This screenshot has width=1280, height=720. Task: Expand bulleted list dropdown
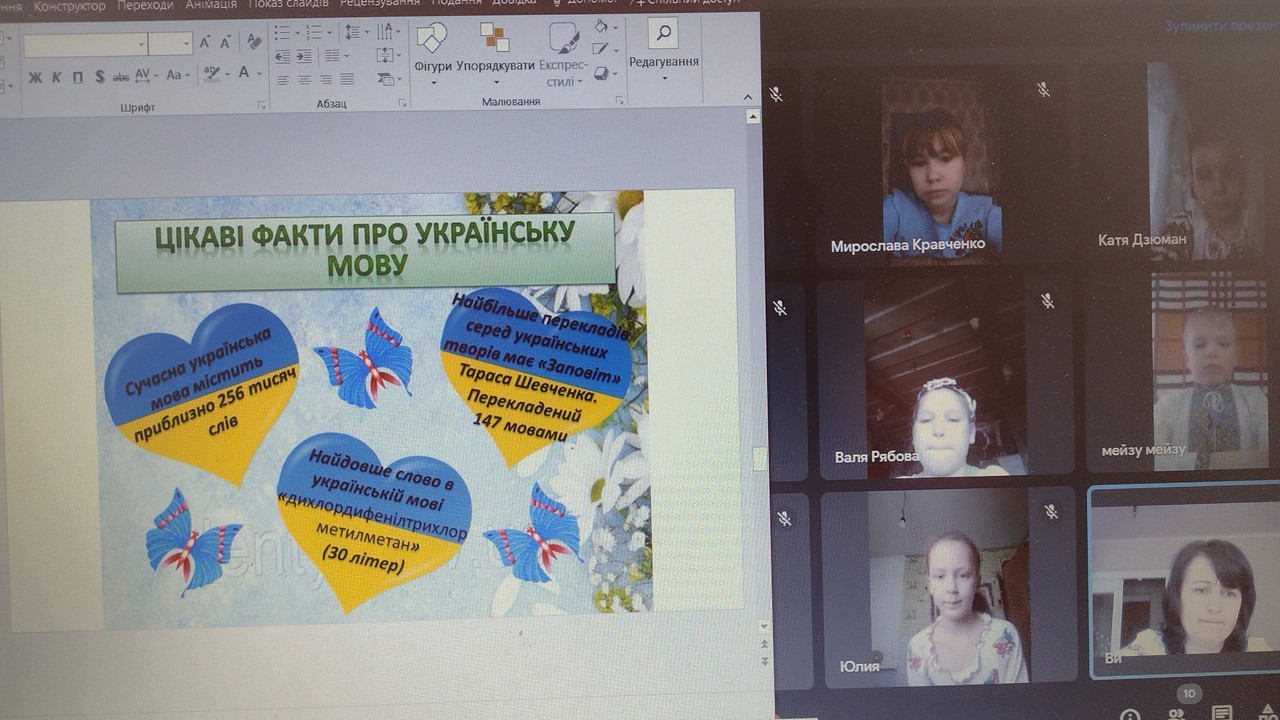coord(298,32)
